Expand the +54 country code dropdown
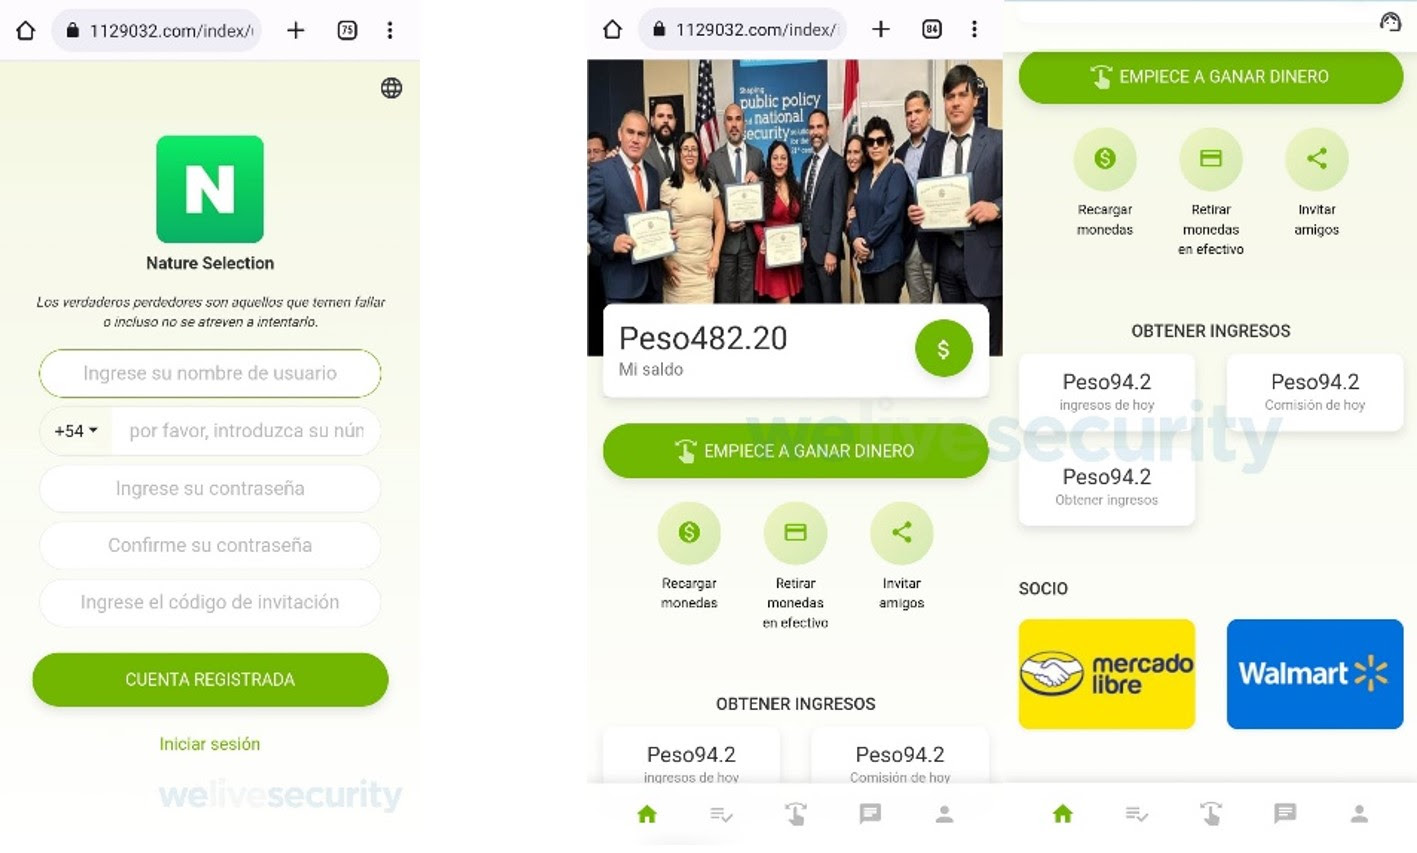 coord(76,431)
